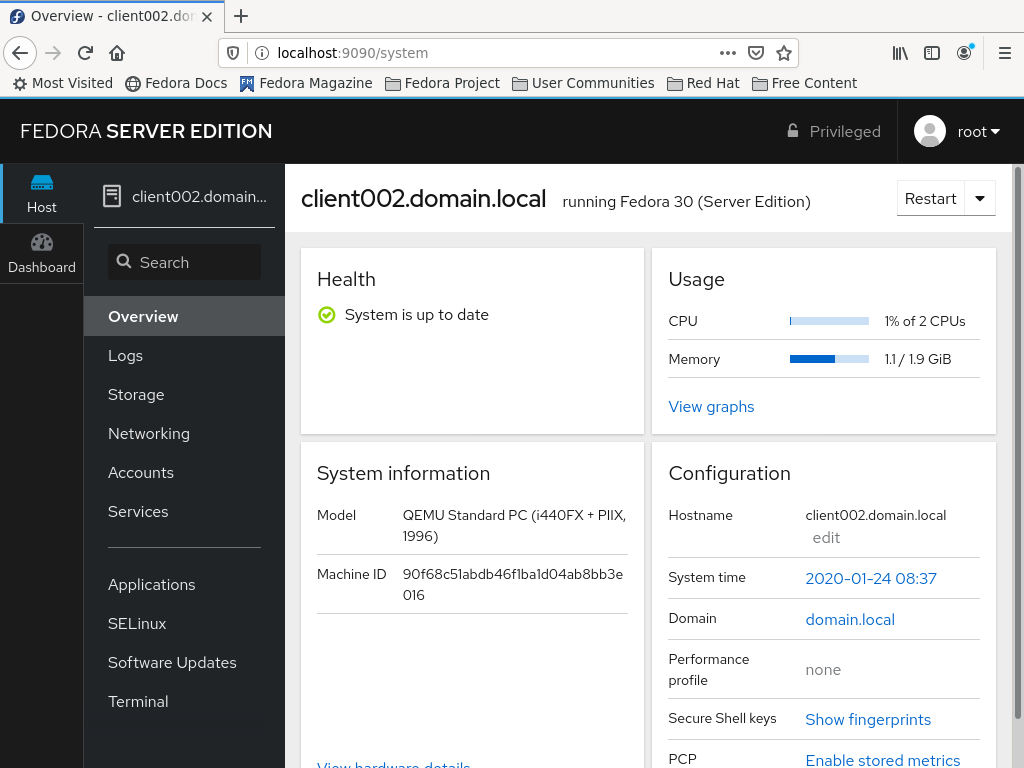Click View graphs link
The height and width of the screenshot is (768, 1024).
pos(711,407)
